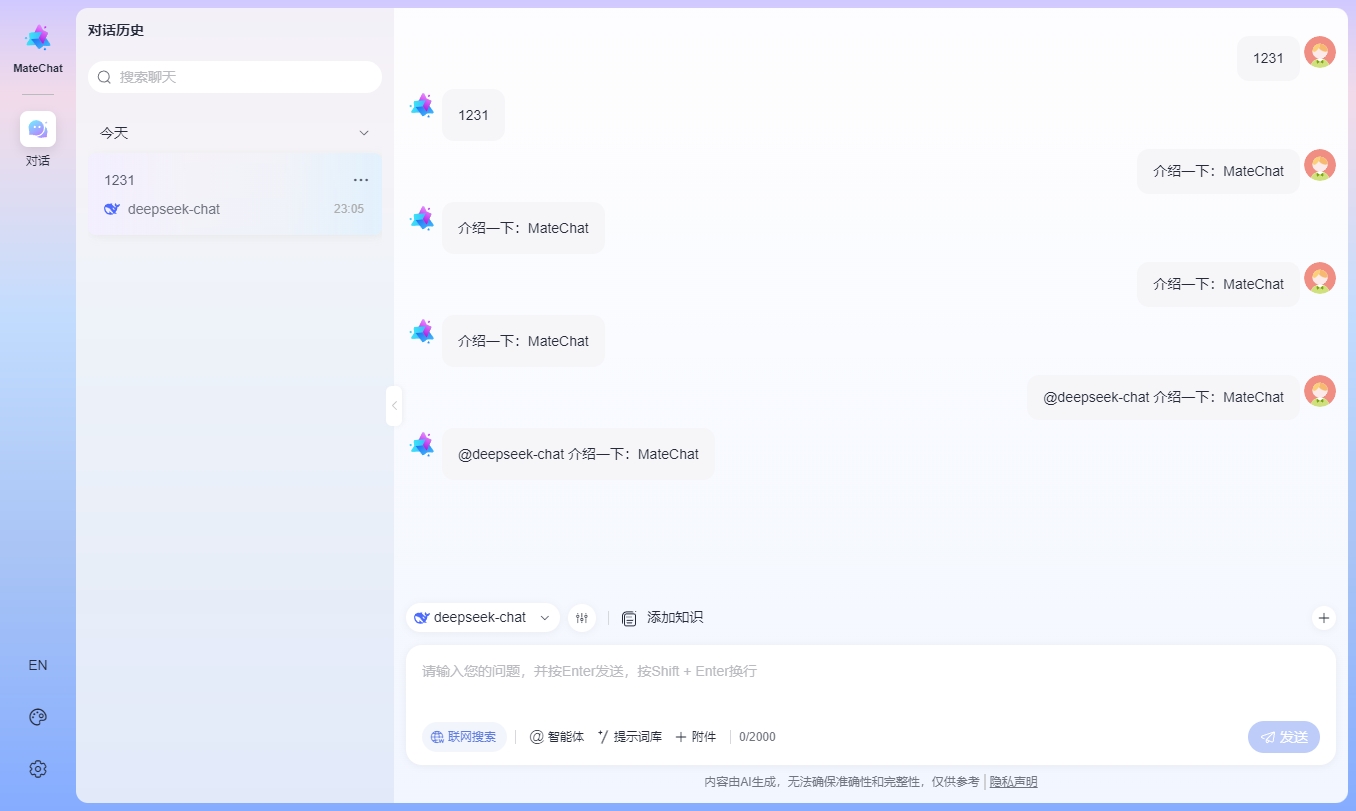
Task: Open the model parameter sliders icon
Action: tap(582, 618)
